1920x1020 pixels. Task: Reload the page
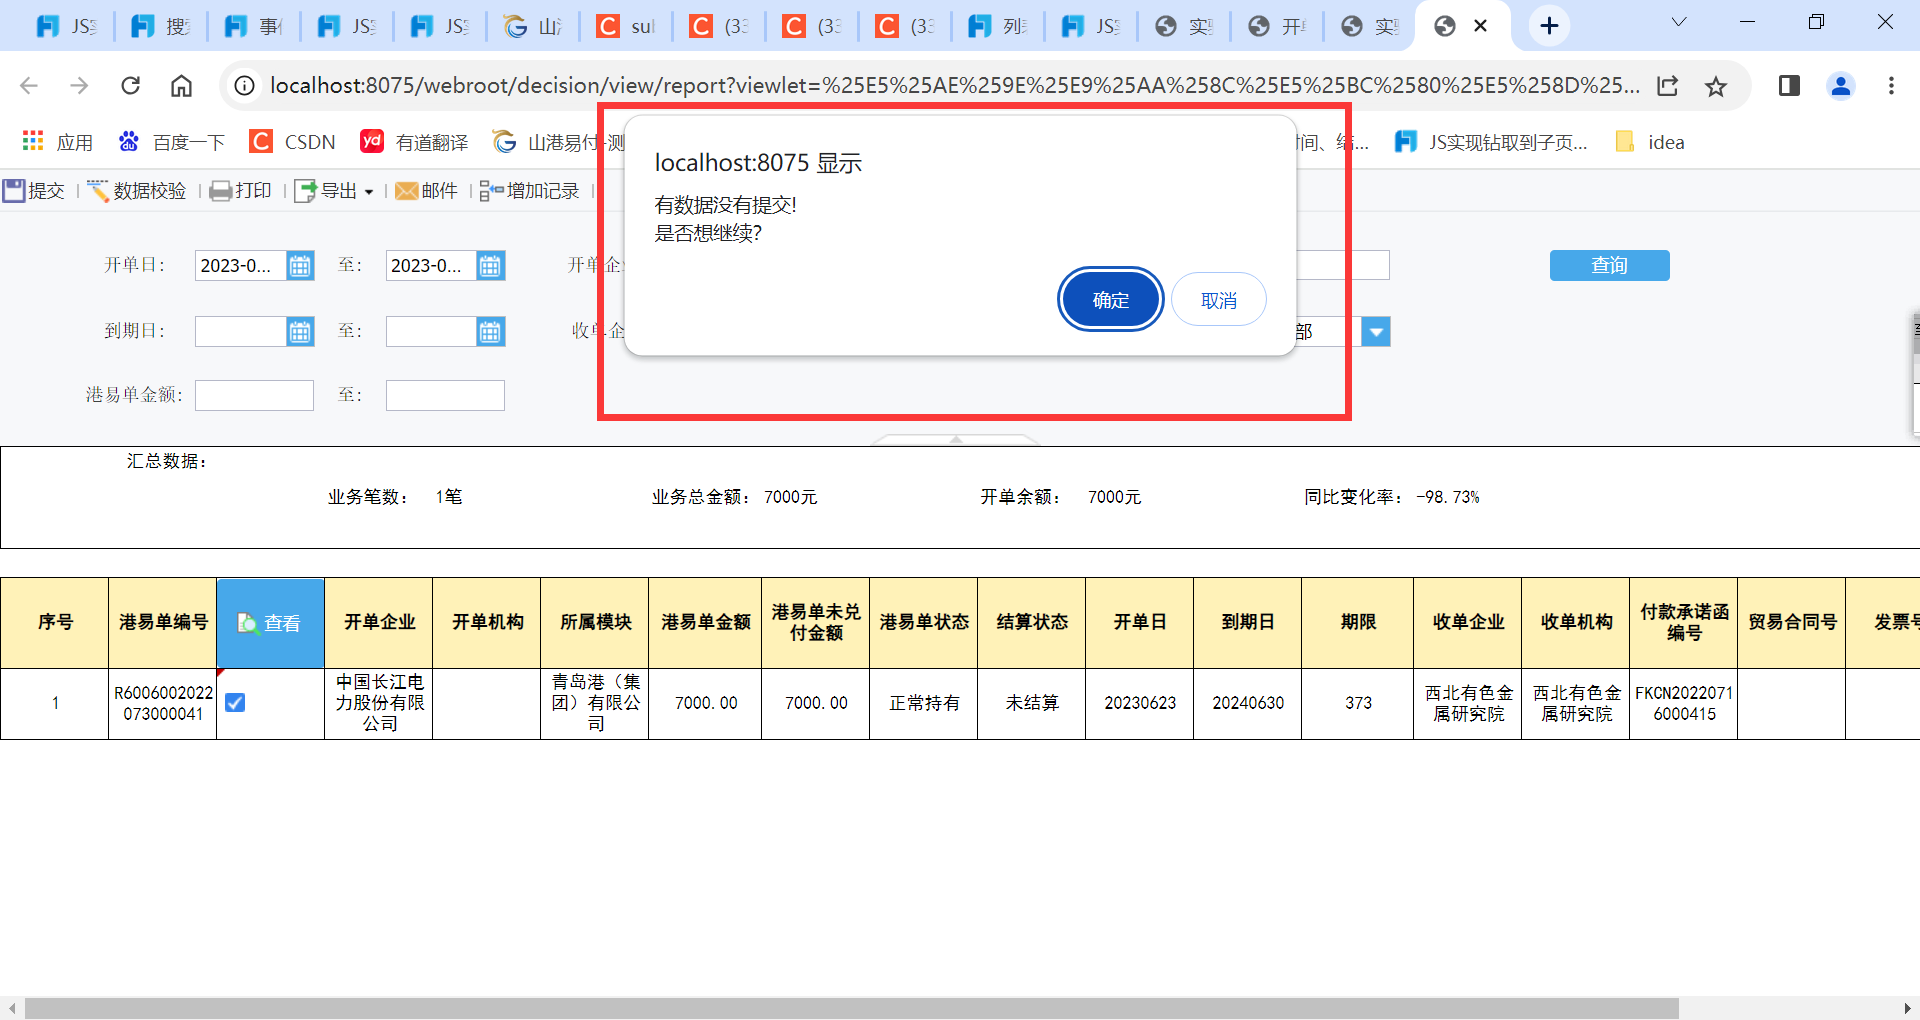click(x=130, y=86)
